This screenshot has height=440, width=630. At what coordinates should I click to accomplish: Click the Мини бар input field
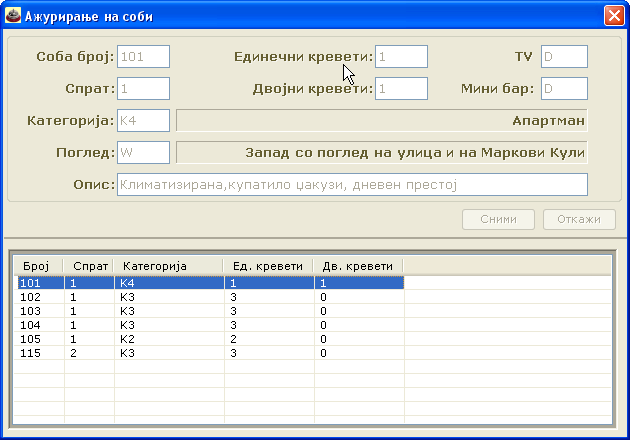coord(564,89)
